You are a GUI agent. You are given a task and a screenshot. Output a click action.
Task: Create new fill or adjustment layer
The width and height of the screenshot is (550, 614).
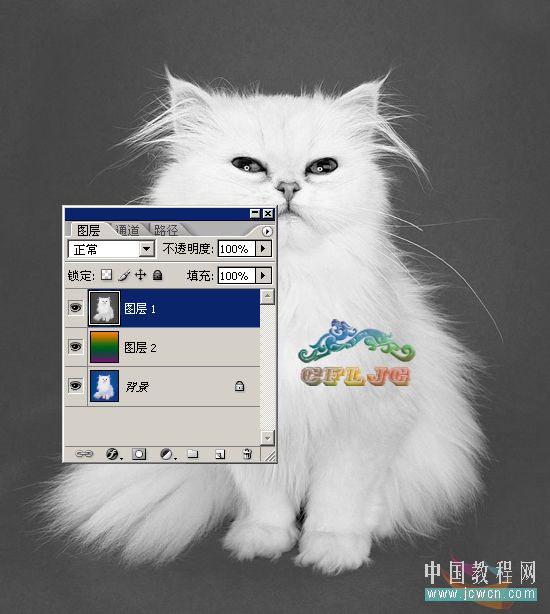[168, 454]
